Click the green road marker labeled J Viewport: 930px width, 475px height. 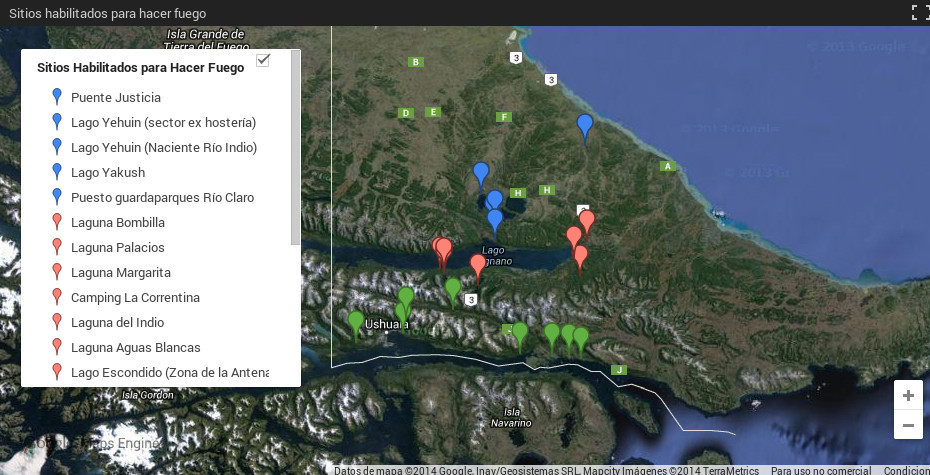(619, 370)
